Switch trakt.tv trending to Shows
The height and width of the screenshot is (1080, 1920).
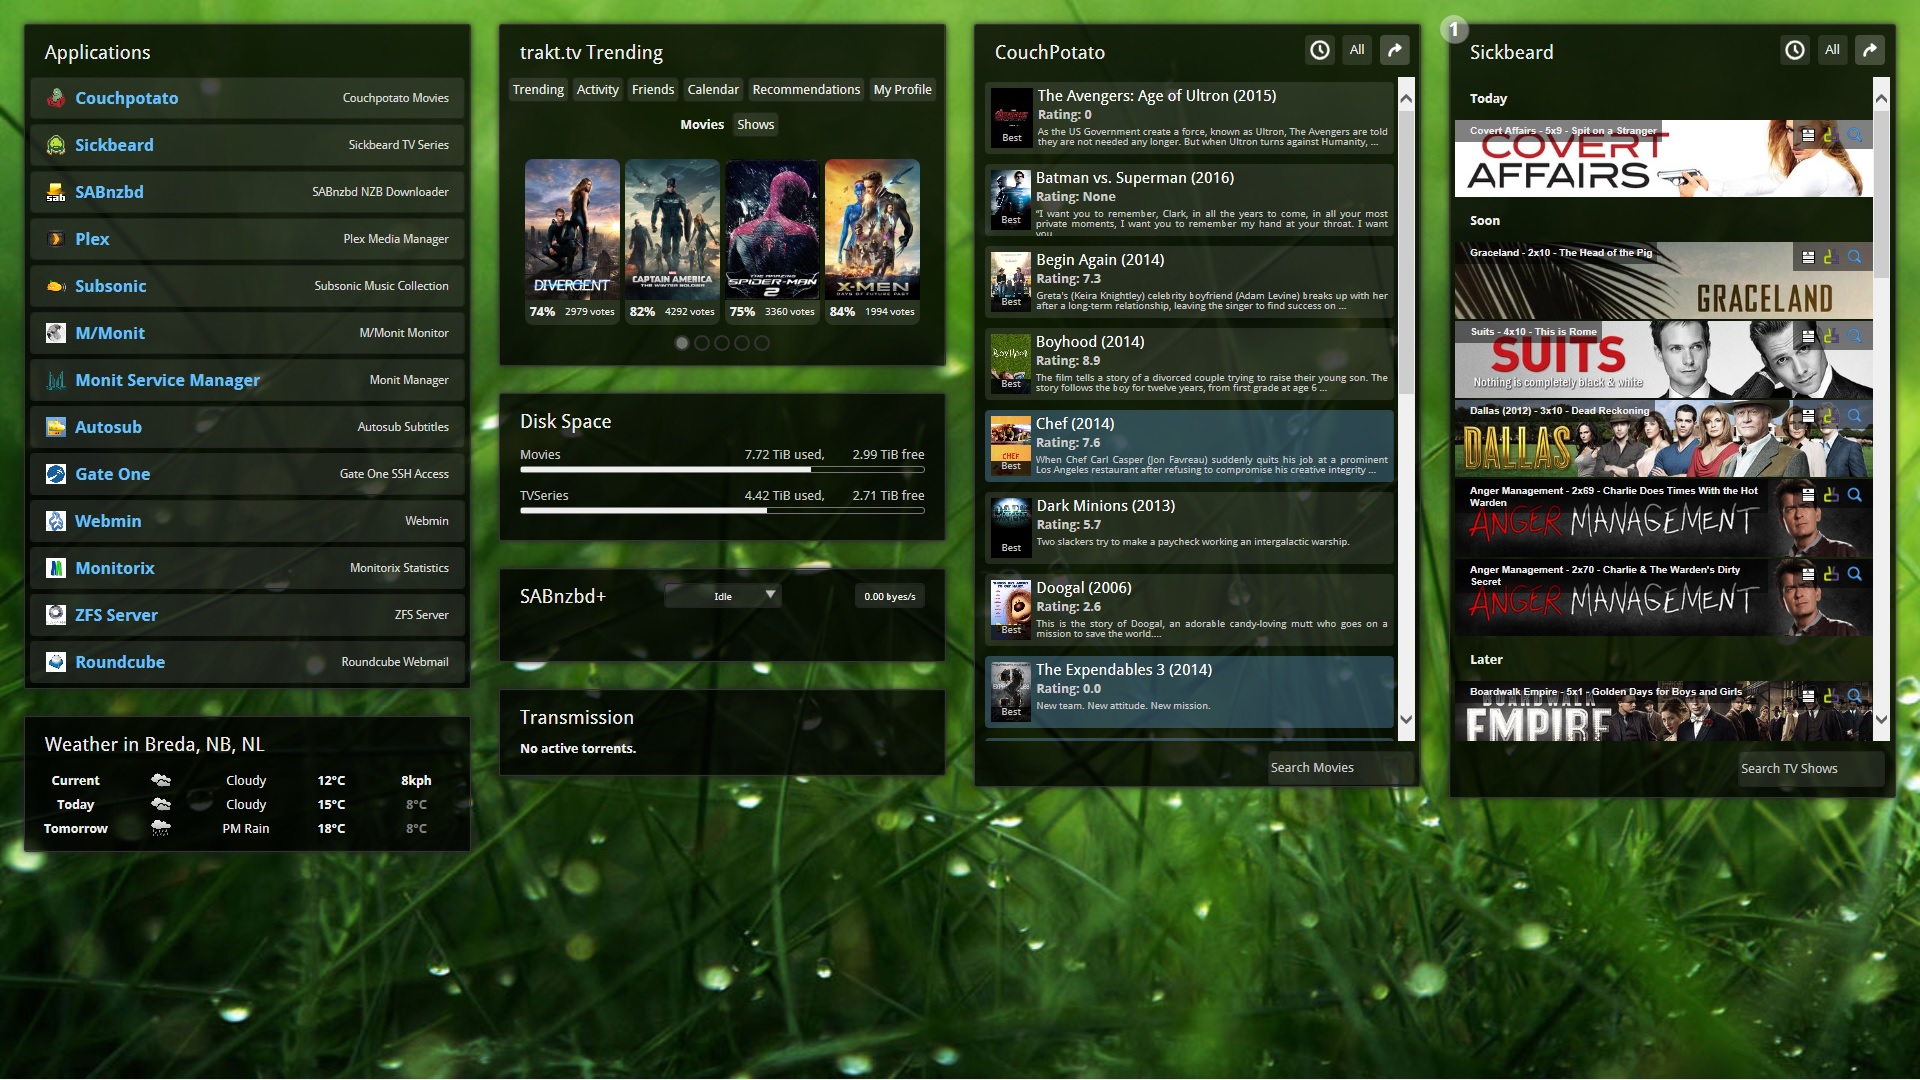click(x=755, y=124)
